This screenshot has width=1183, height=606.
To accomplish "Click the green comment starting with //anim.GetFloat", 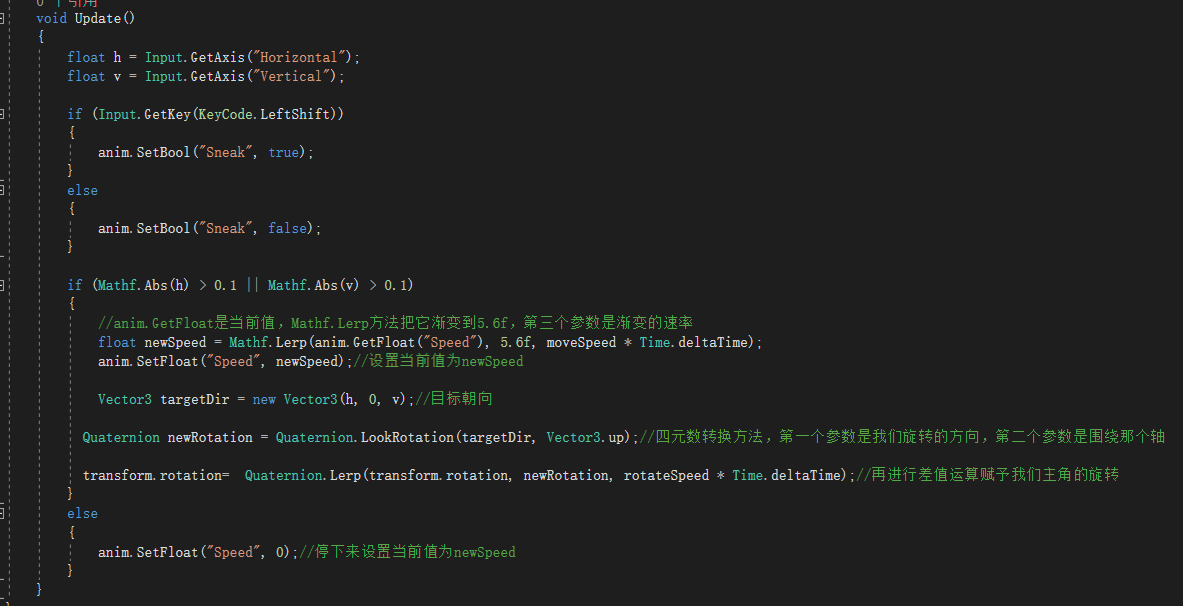I will point(396,323).
